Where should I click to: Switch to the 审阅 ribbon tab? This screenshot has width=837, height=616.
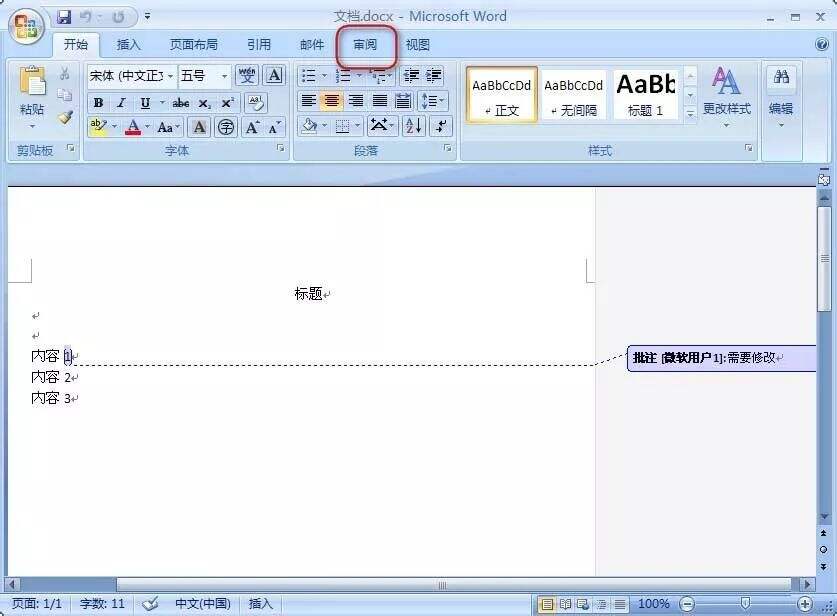(x=364, y=44)
